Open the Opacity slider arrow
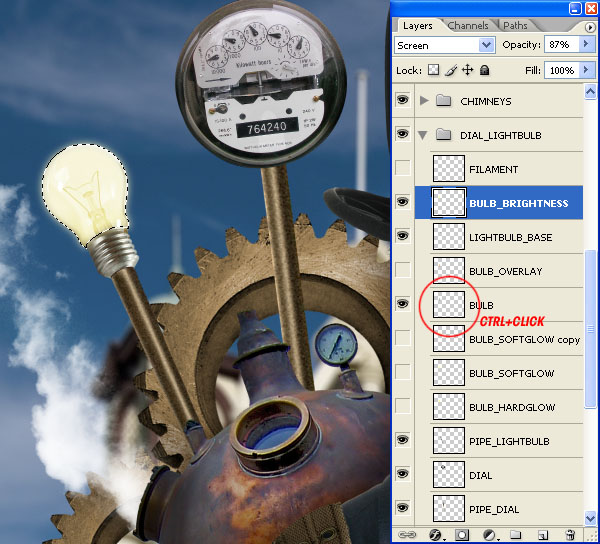This screenshot has width=600, height=544. click(x=586, y=44)
